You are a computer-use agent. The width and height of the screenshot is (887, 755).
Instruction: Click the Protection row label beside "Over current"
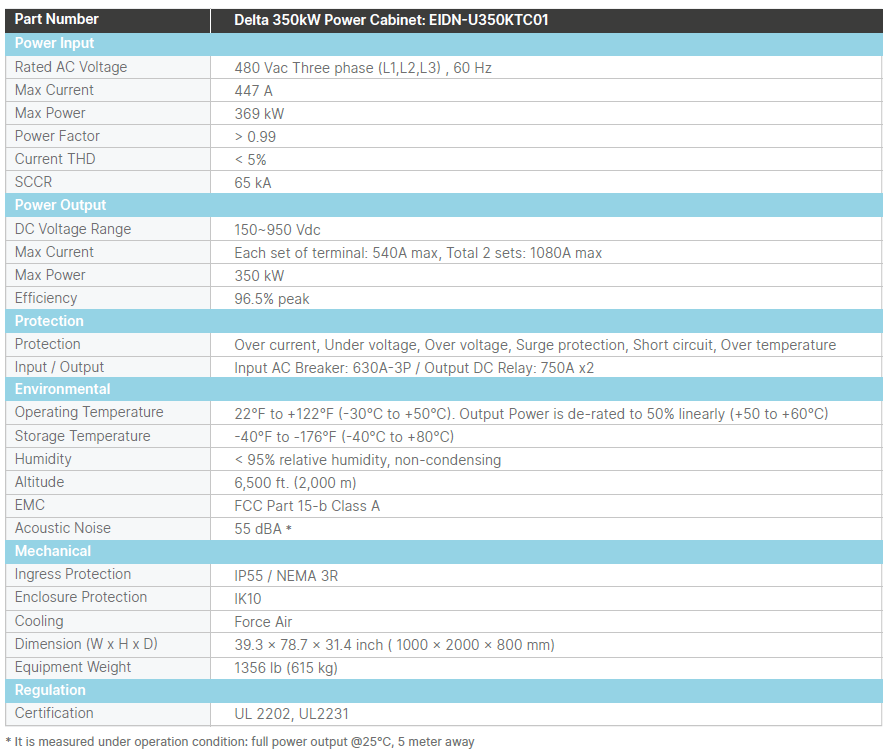(48, 344)
